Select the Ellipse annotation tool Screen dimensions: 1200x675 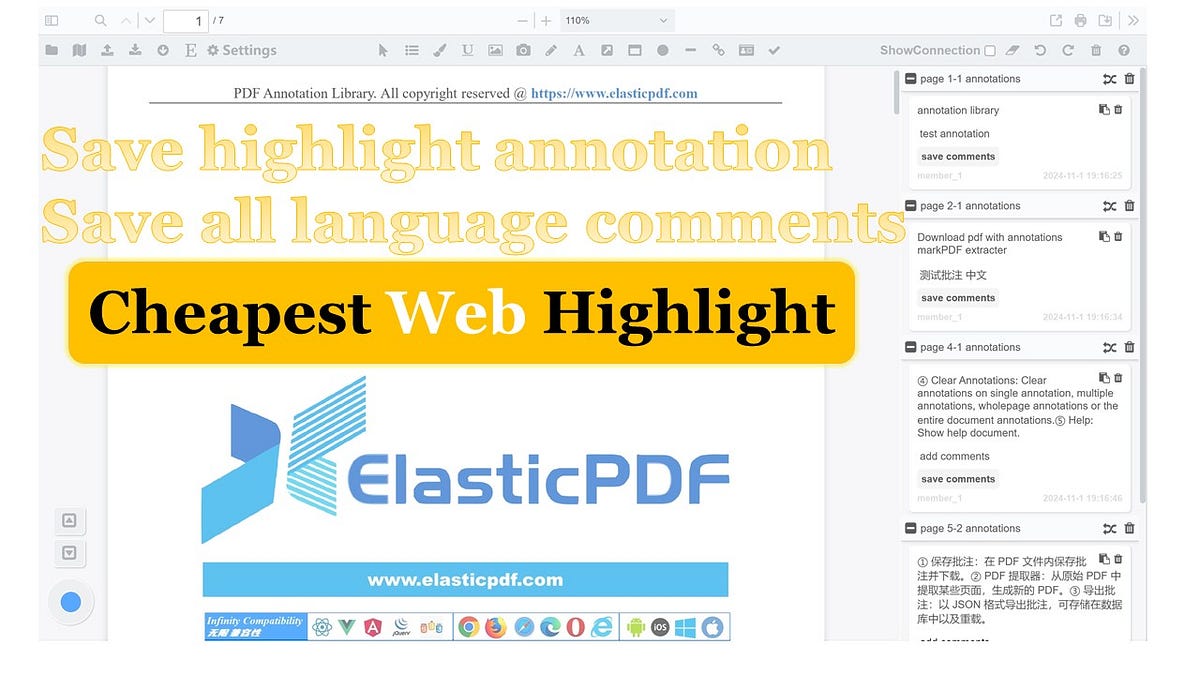(663, 50)
